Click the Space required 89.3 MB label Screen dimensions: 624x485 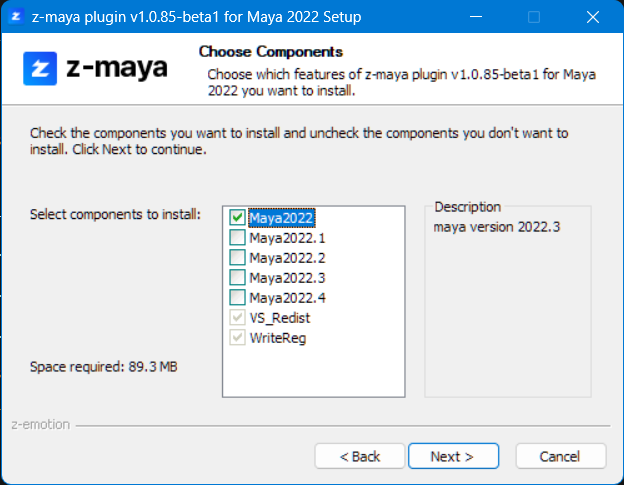[x=104, y=367]
